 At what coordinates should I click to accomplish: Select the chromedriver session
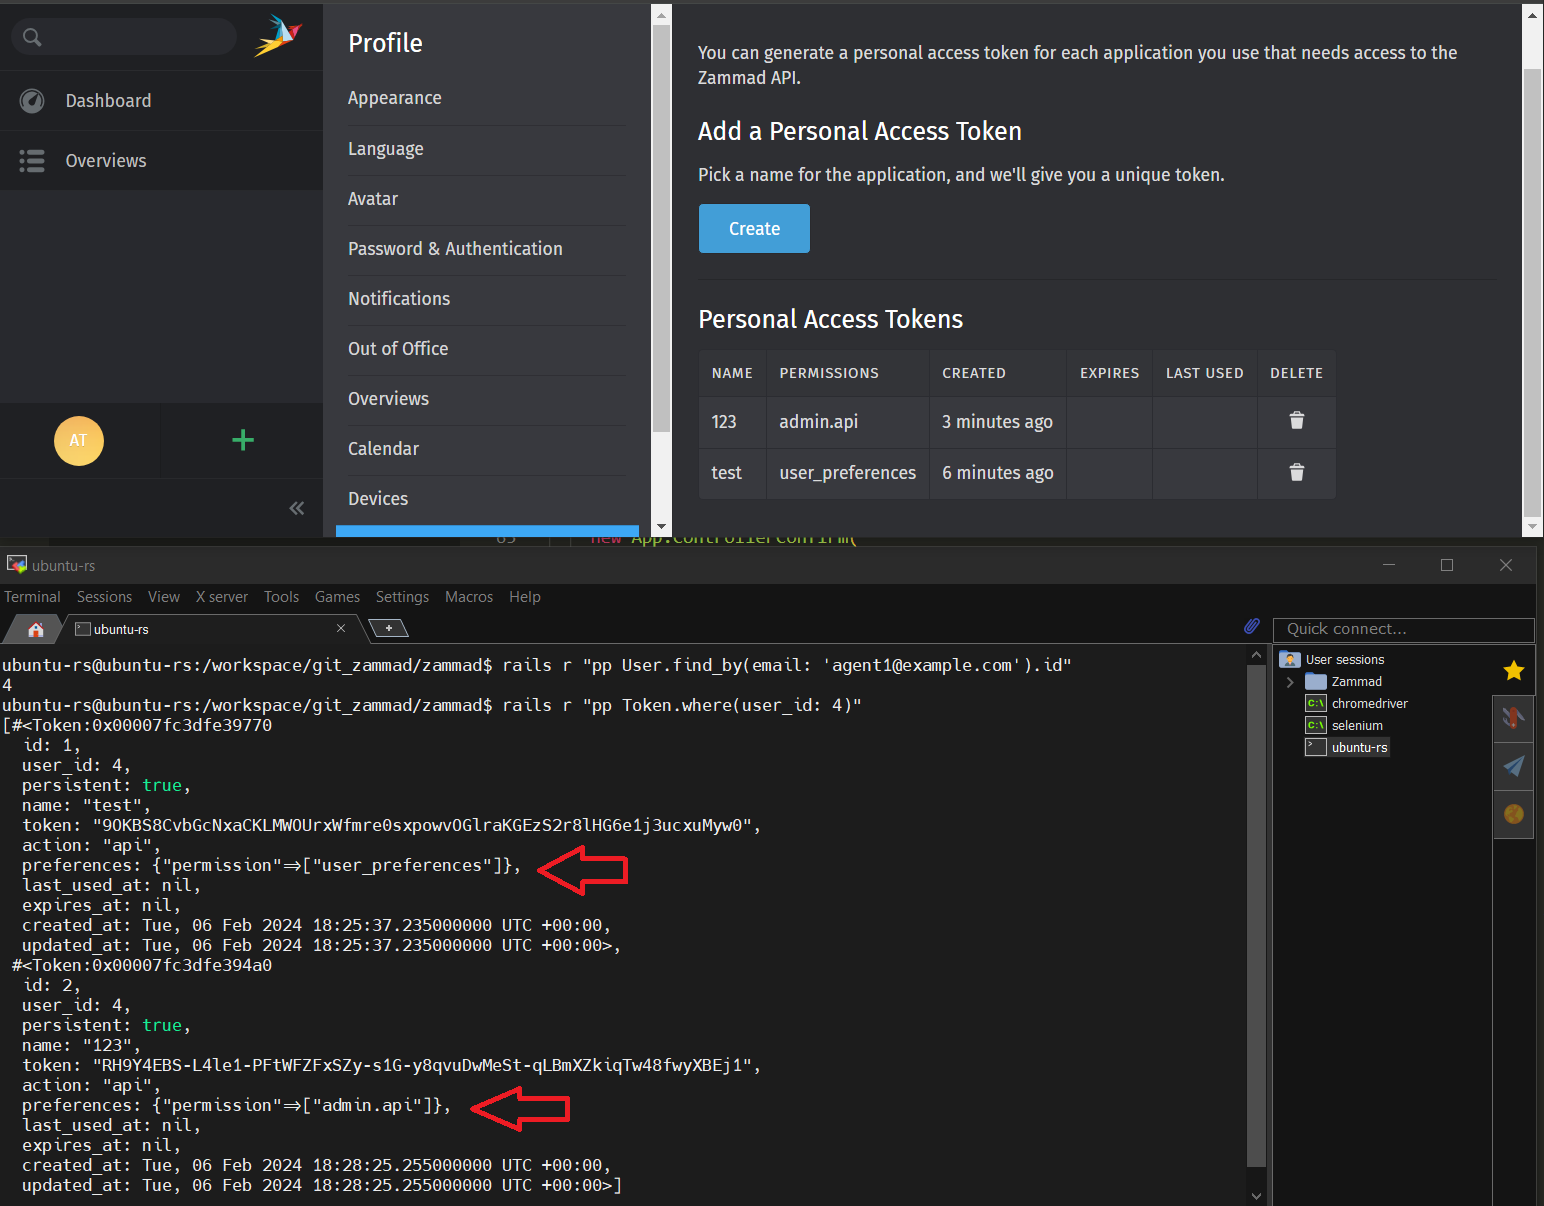click(x=1369, y=704)
